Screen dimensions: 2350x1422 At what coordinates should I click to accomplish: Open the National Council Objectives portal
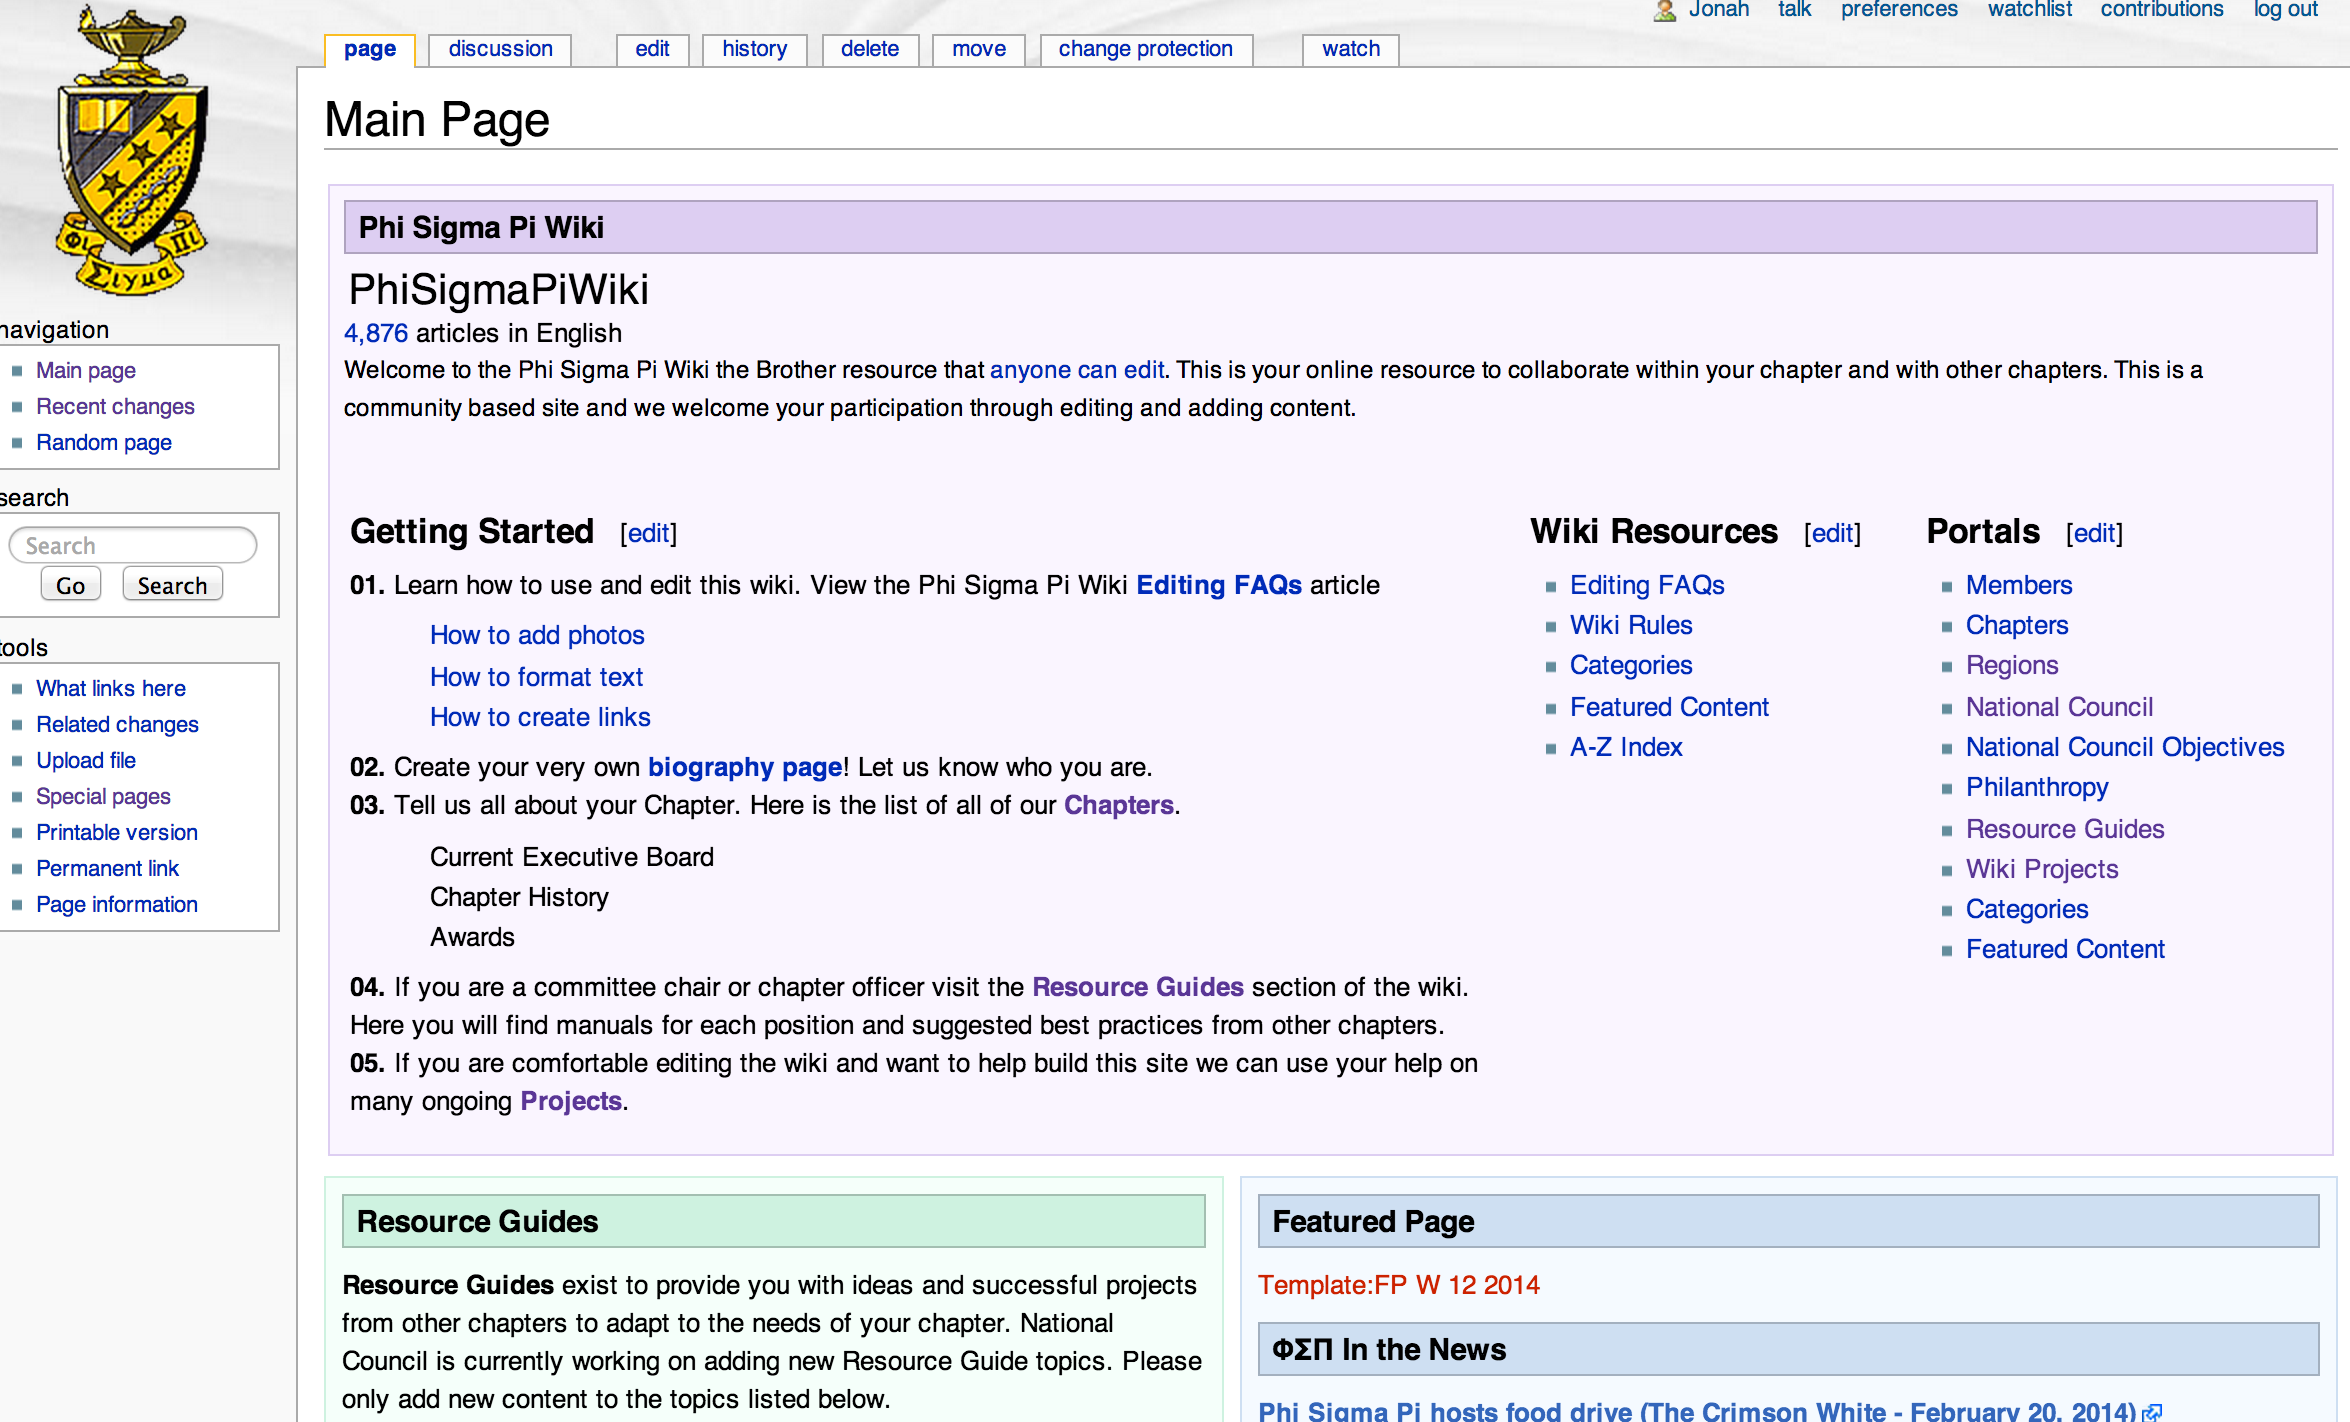pos(2124,747)
